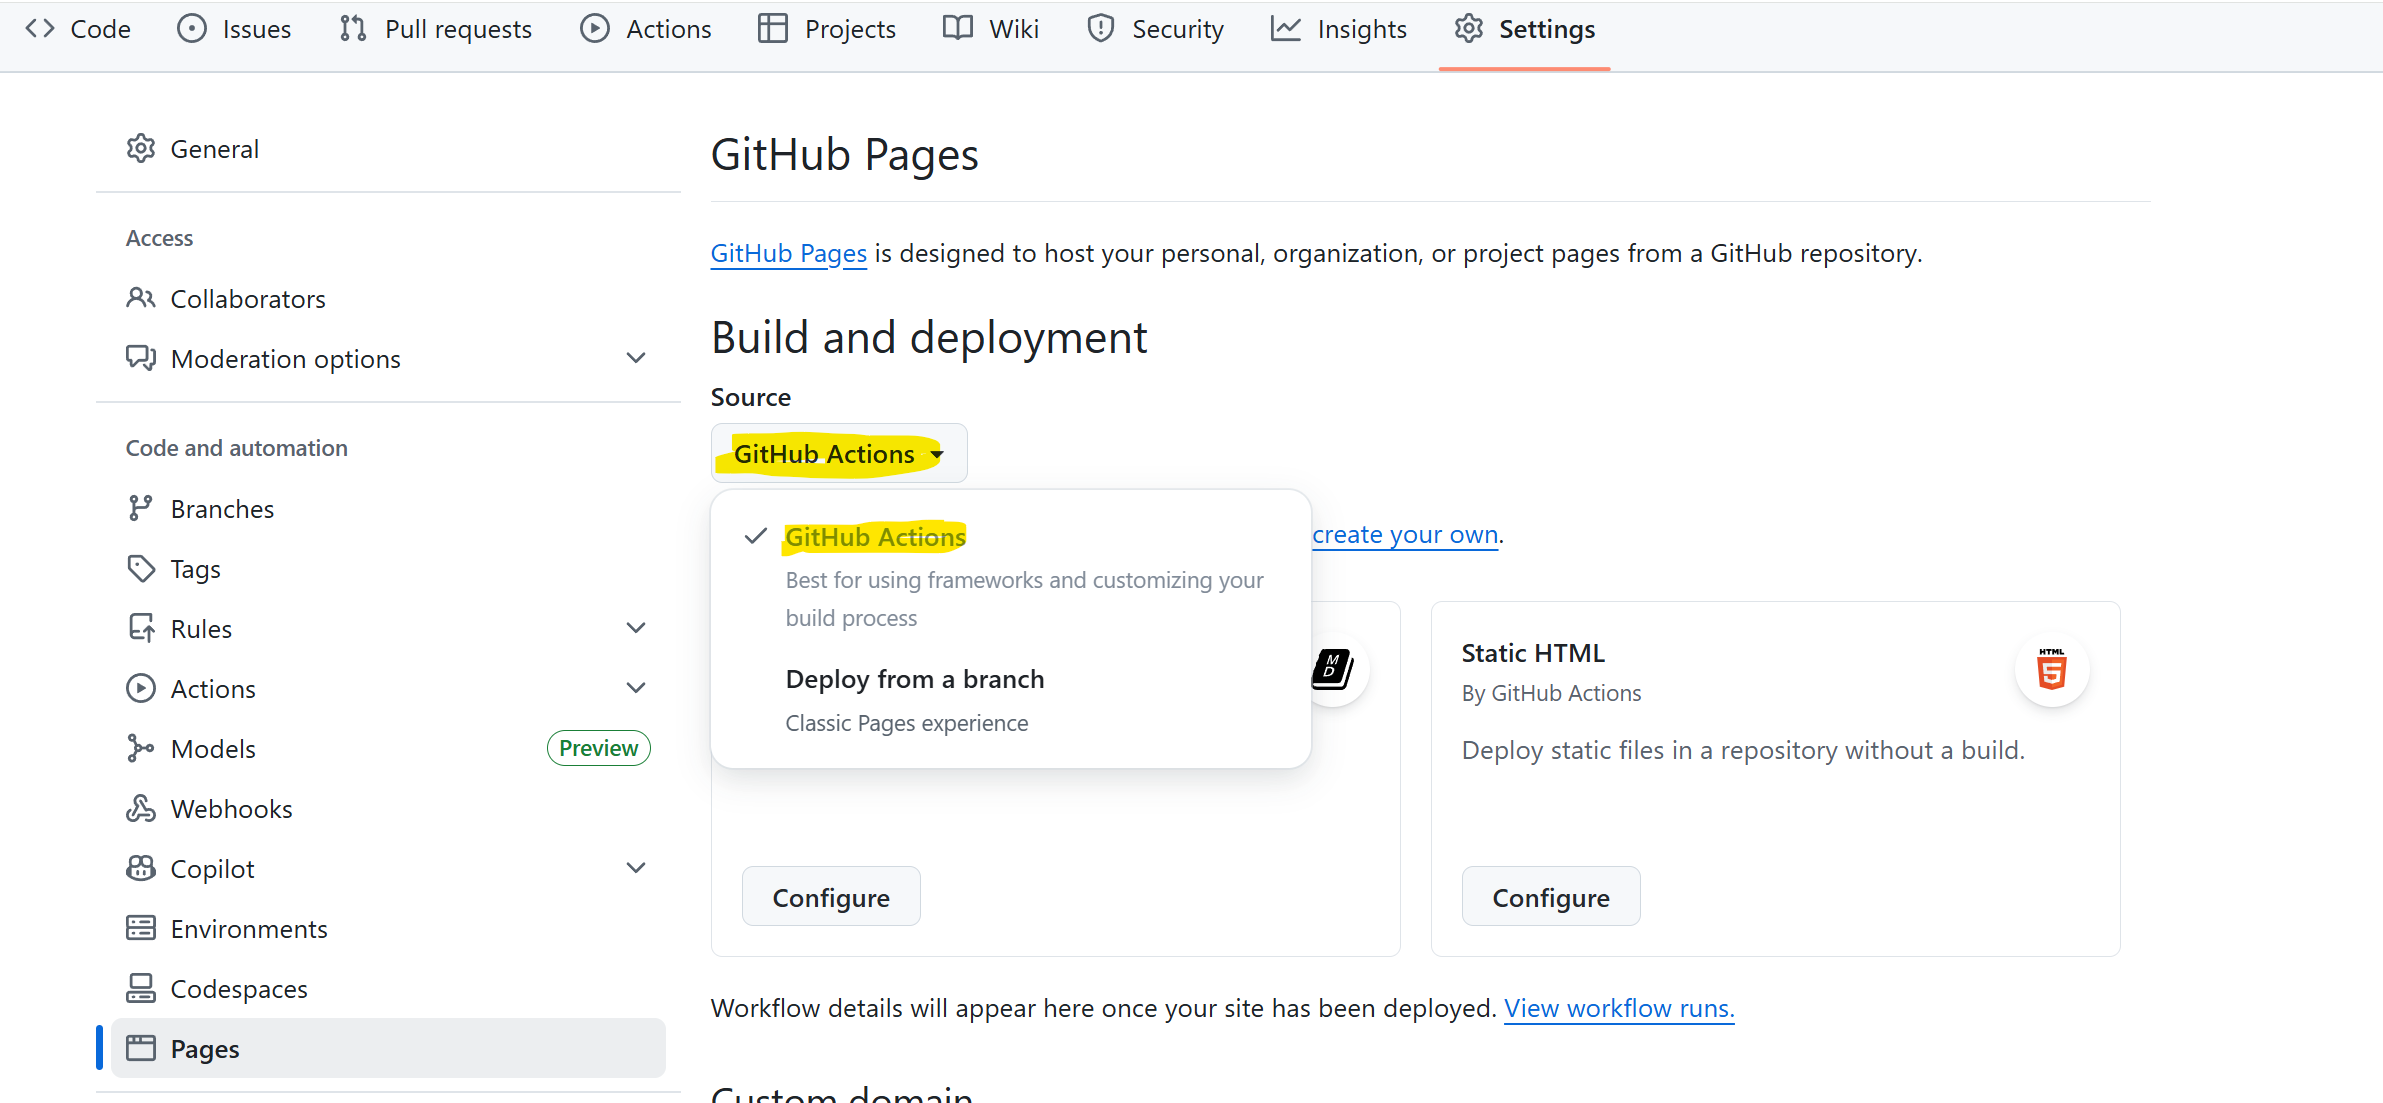
Task: Select the GitHub Actions source option
Action: coord(1010,575)
